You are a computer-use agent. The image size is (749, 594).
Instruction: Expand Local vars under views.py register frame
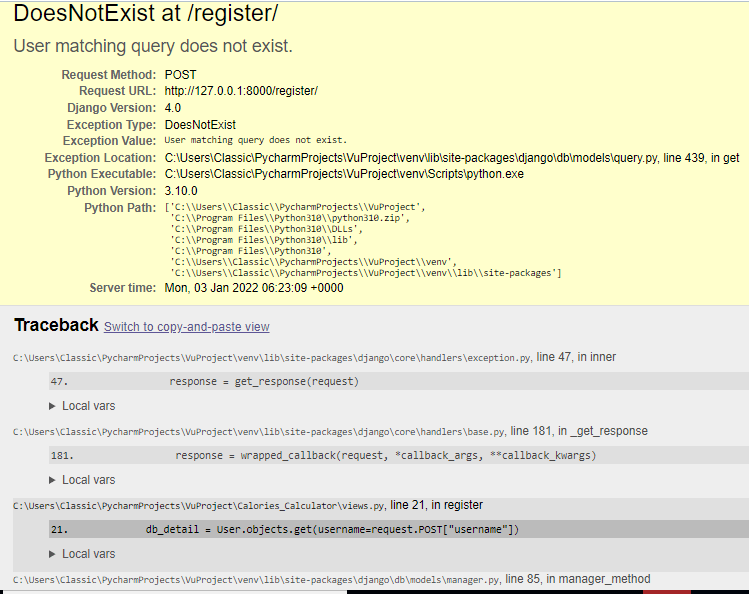(x=82, y=554)
